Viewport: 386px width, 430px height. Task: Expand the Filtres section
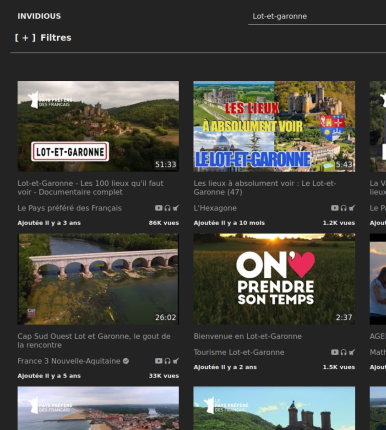point(43,38)
